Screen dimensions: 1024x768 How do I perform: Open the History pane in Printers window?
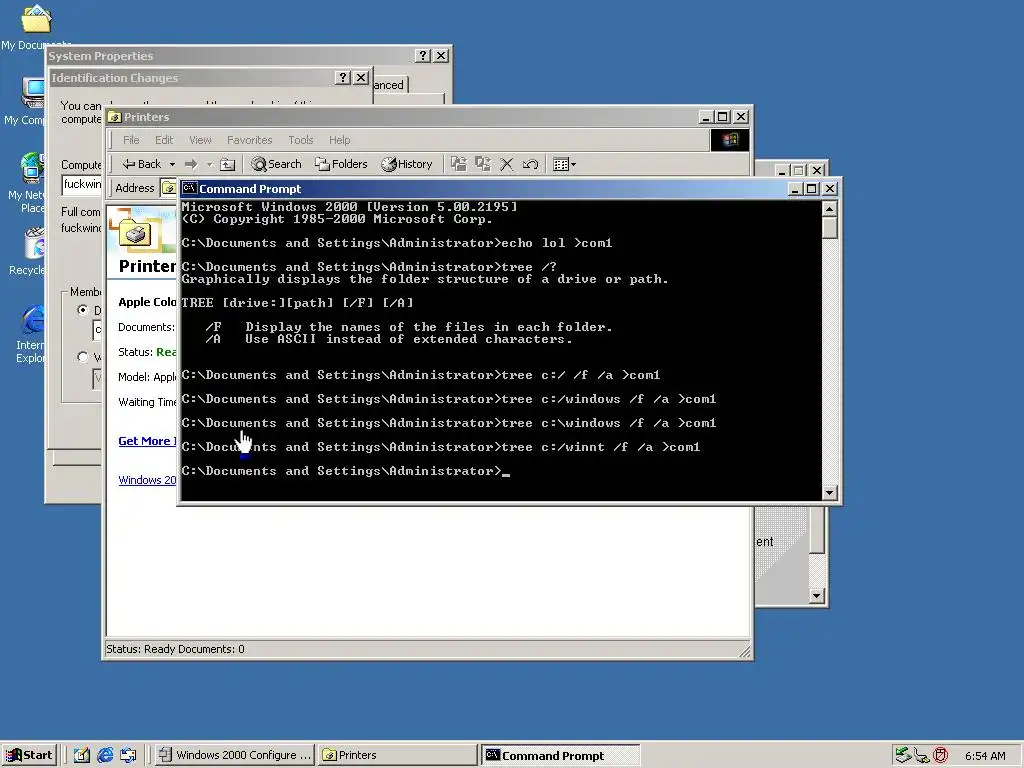(406, 164)
